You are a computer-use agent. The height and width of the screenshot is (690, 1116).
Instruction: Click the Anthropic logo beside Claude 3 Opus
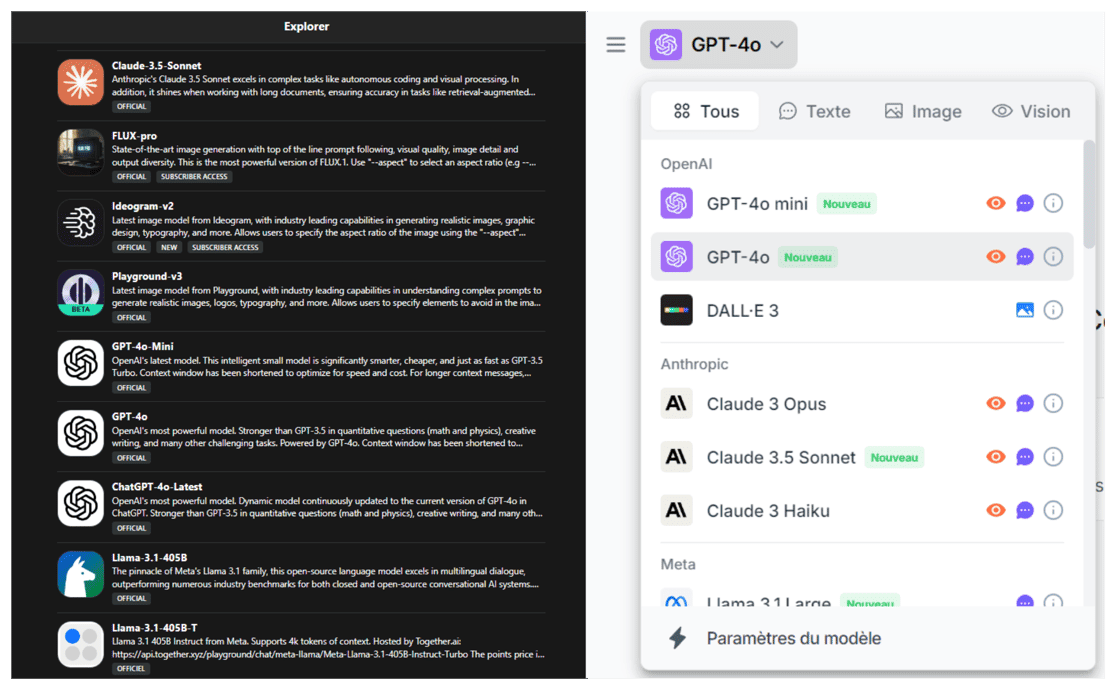[676, 404]
